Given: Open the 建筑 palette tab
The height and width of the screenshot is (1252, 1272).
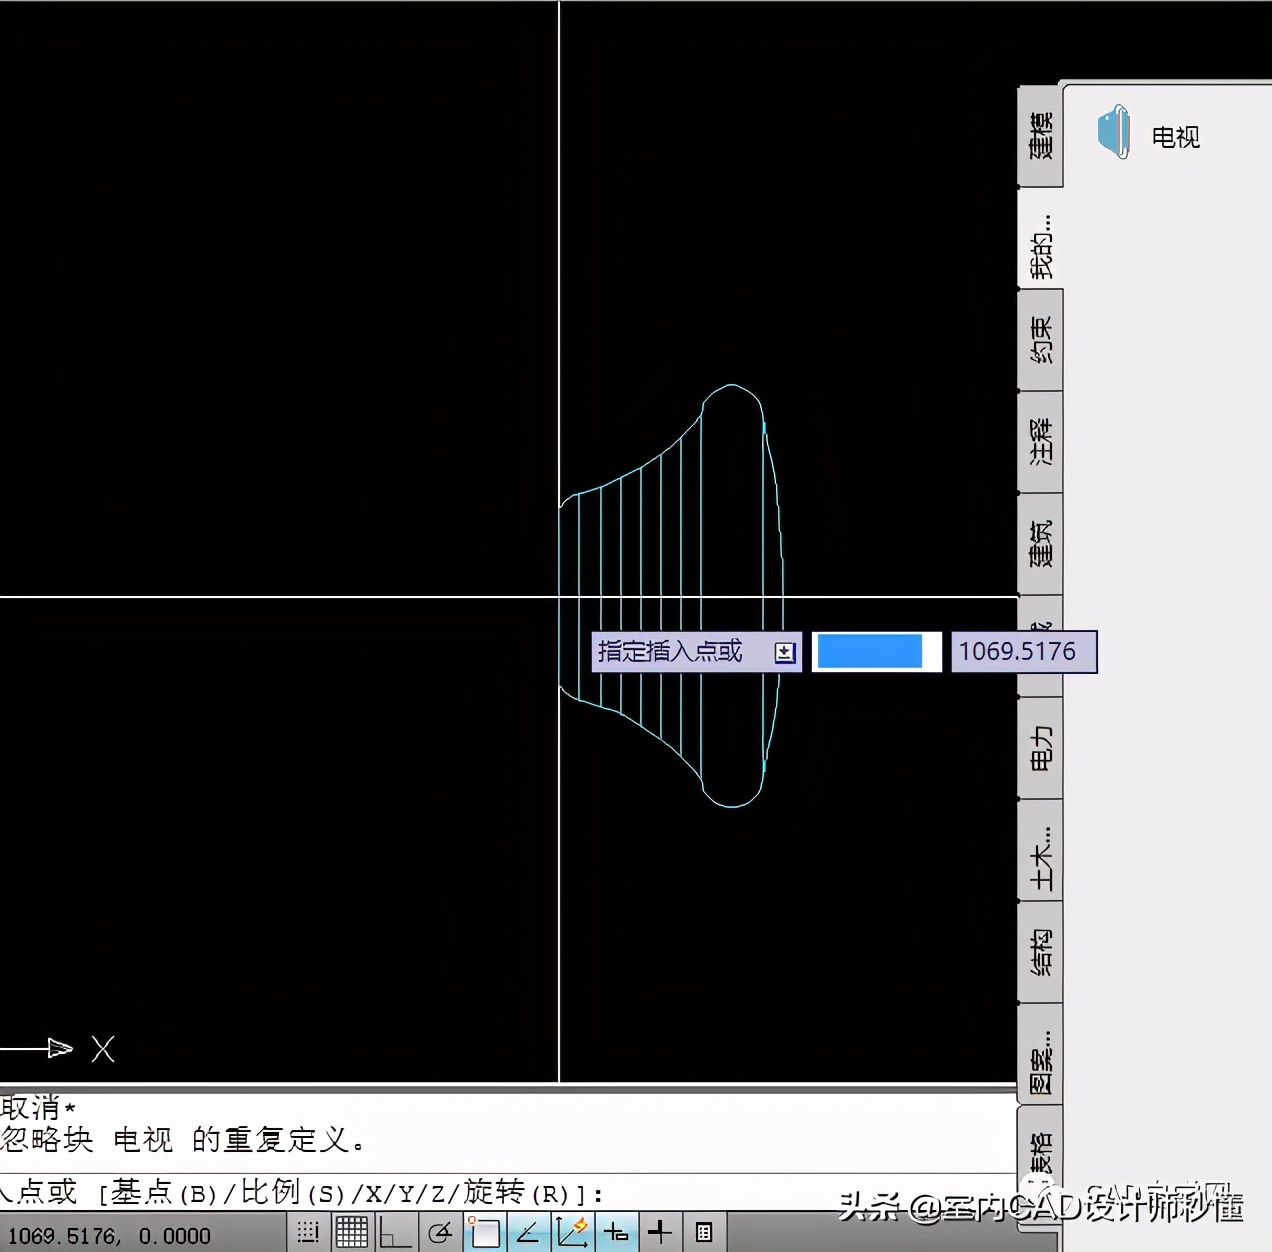Looking at the screenshot, I should [x=1040, y=544].
